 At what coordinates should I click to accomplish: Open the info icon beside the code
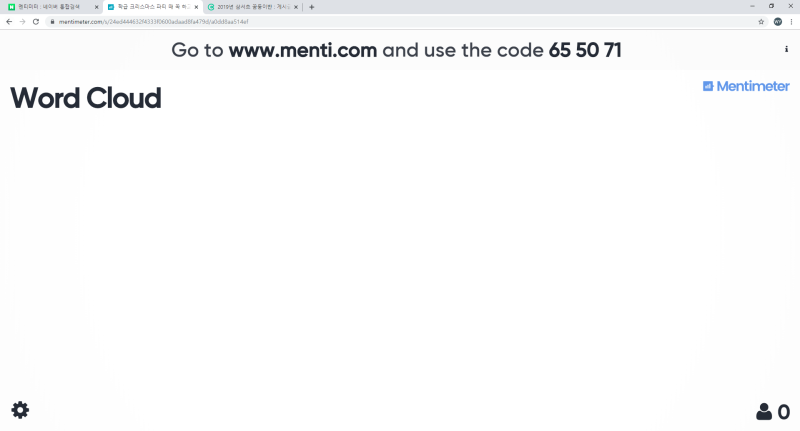786,49
